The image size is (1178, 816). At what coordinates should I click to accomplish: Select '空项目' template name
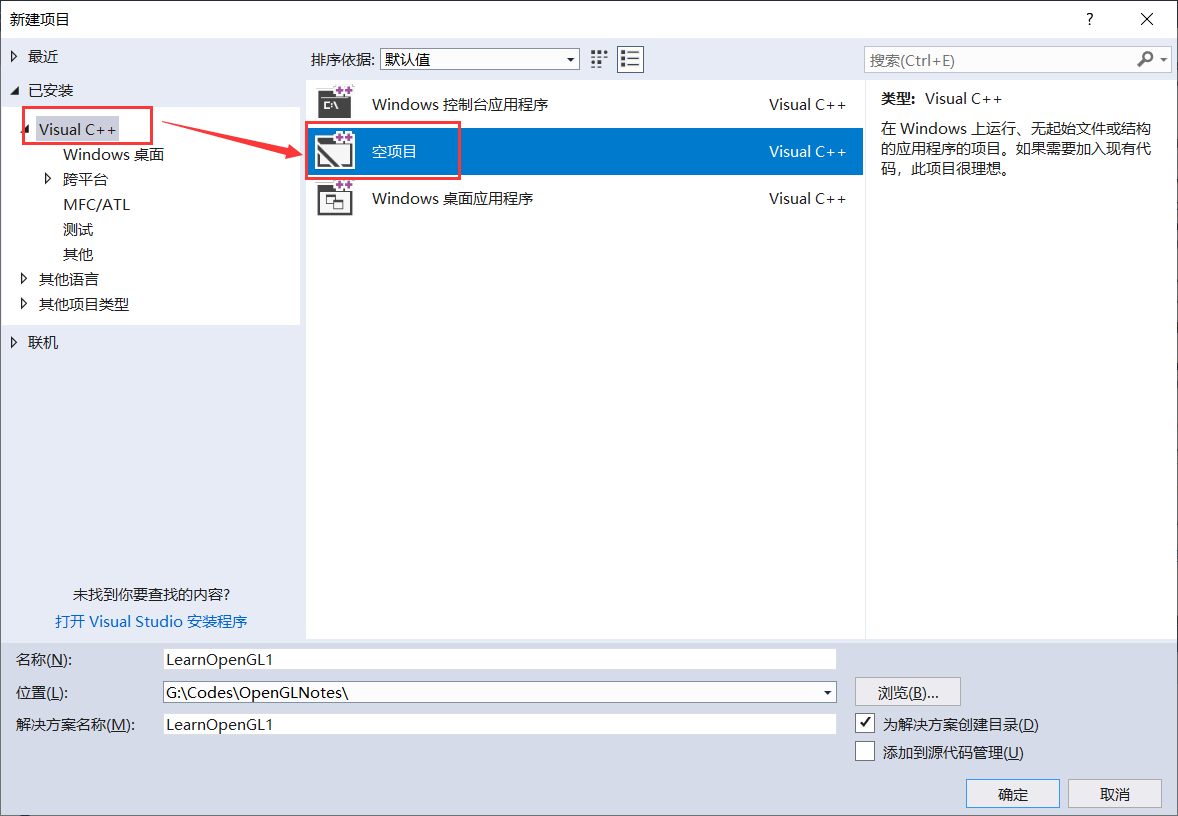coord(394,151)
